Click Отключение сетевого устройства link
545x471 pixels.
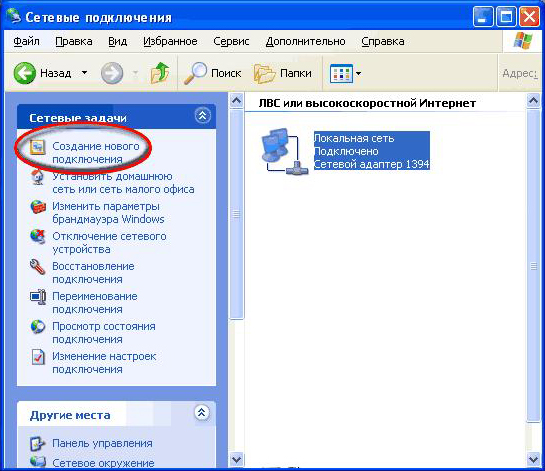pos(109,243)
